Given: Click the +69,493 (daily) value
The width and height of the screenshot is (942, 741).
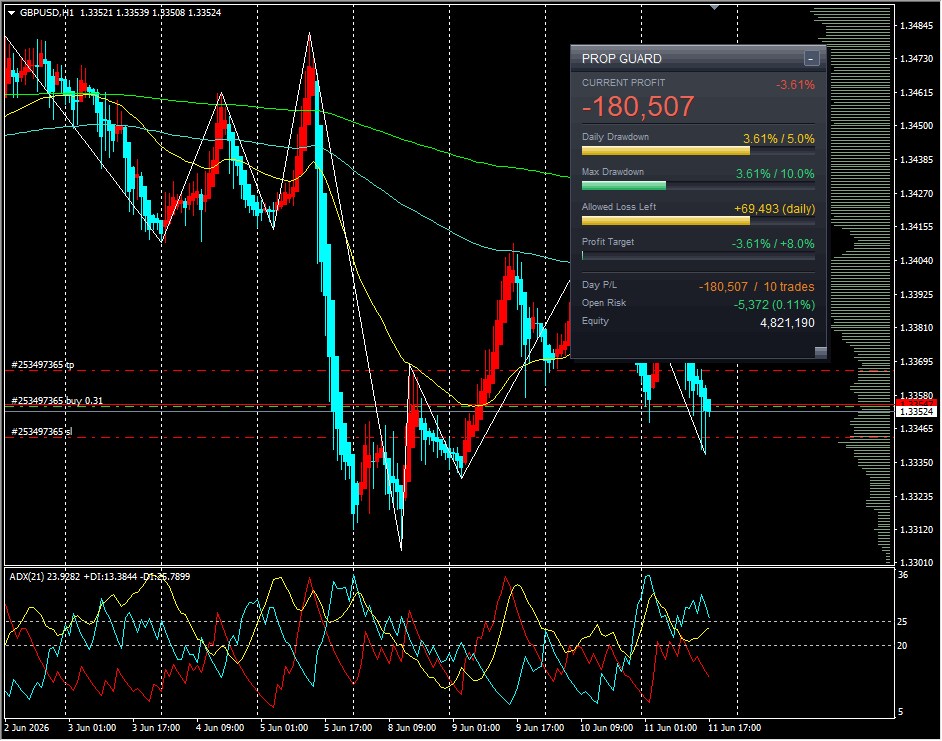Looking at the screenshot, I should (774, 209).
